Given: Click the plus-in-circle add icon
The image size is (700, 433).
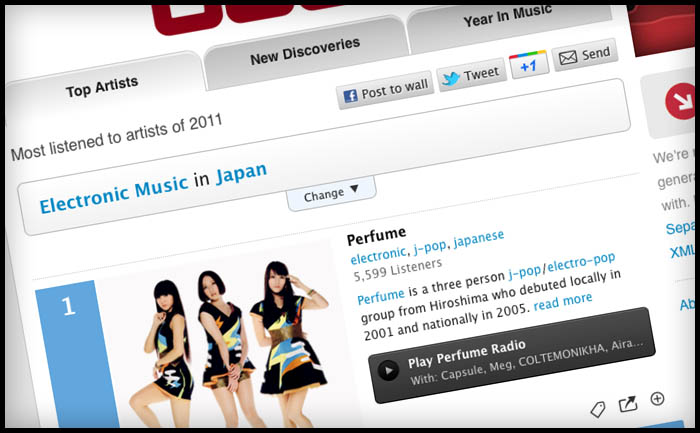Looking at the screenshot, I should 657,399.
